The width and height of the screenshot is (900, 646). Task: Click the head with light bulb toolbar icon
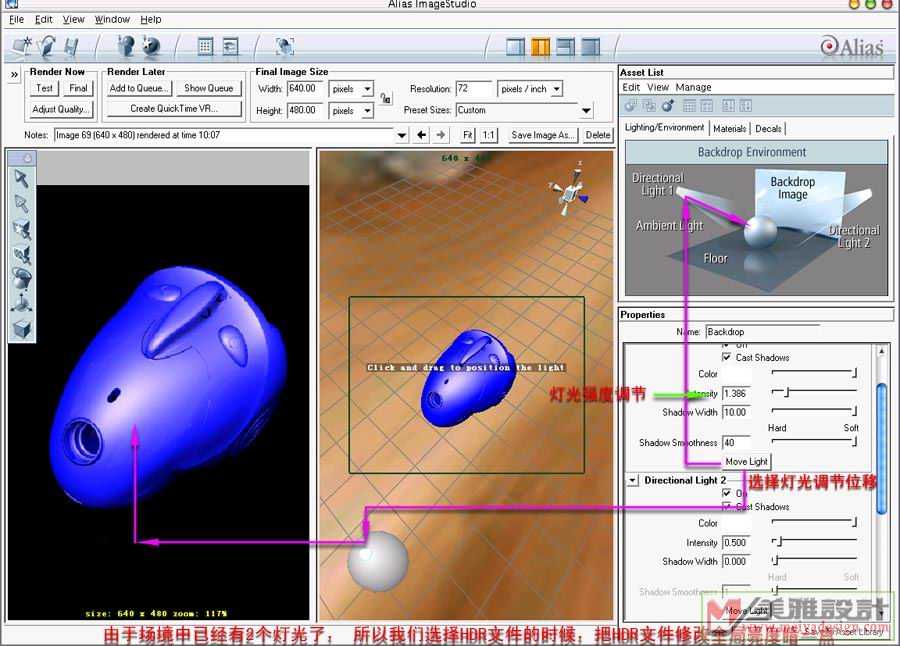(x=125, y=46)
